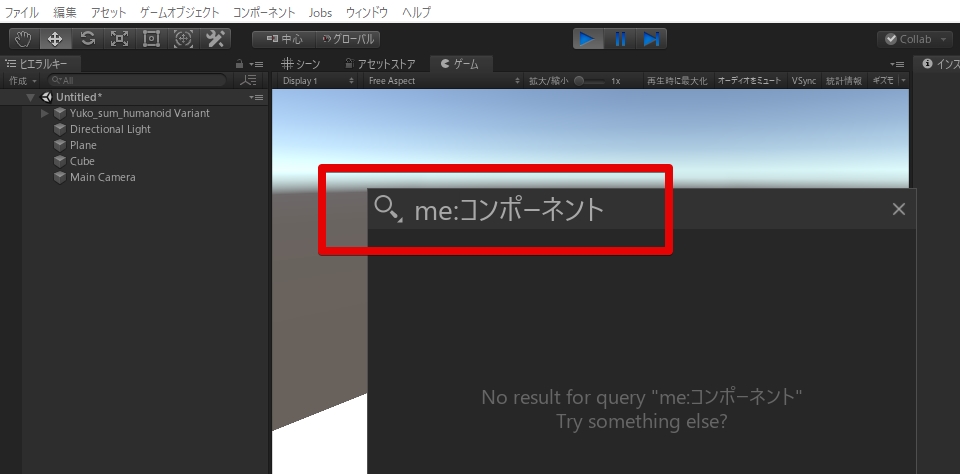Open the ゲームオブジェクト menu

pos(179,12)
